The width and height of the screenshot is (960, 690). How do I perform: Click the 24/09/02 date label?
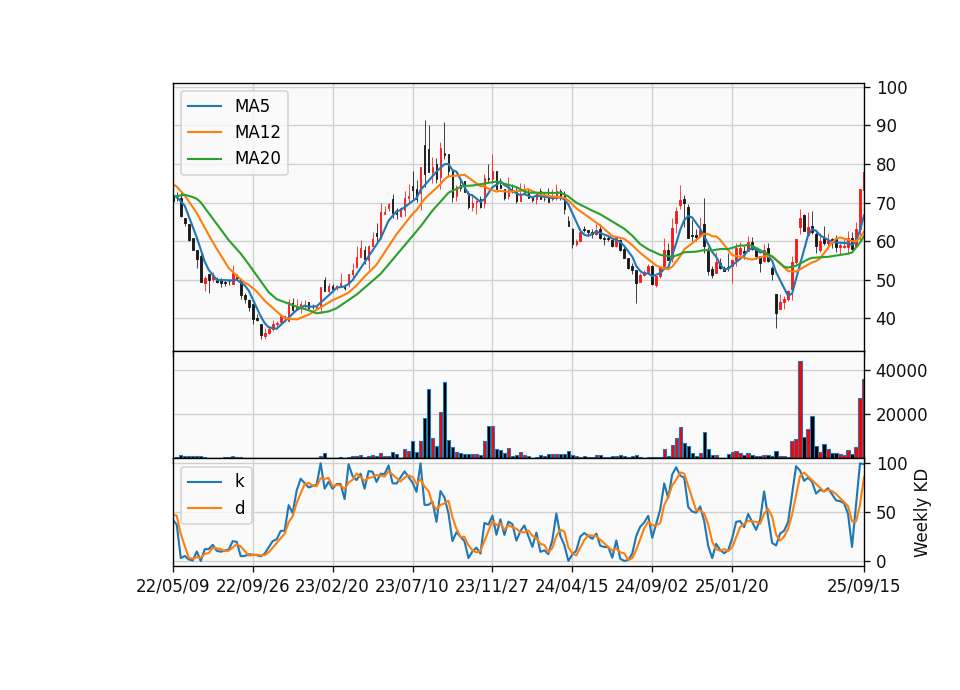point(651,586)
